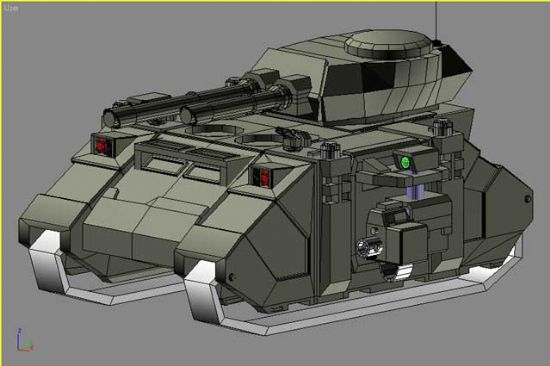Select the side sponson gun muzzle
The height and width of the screenshot is (366, 550).
368,247
